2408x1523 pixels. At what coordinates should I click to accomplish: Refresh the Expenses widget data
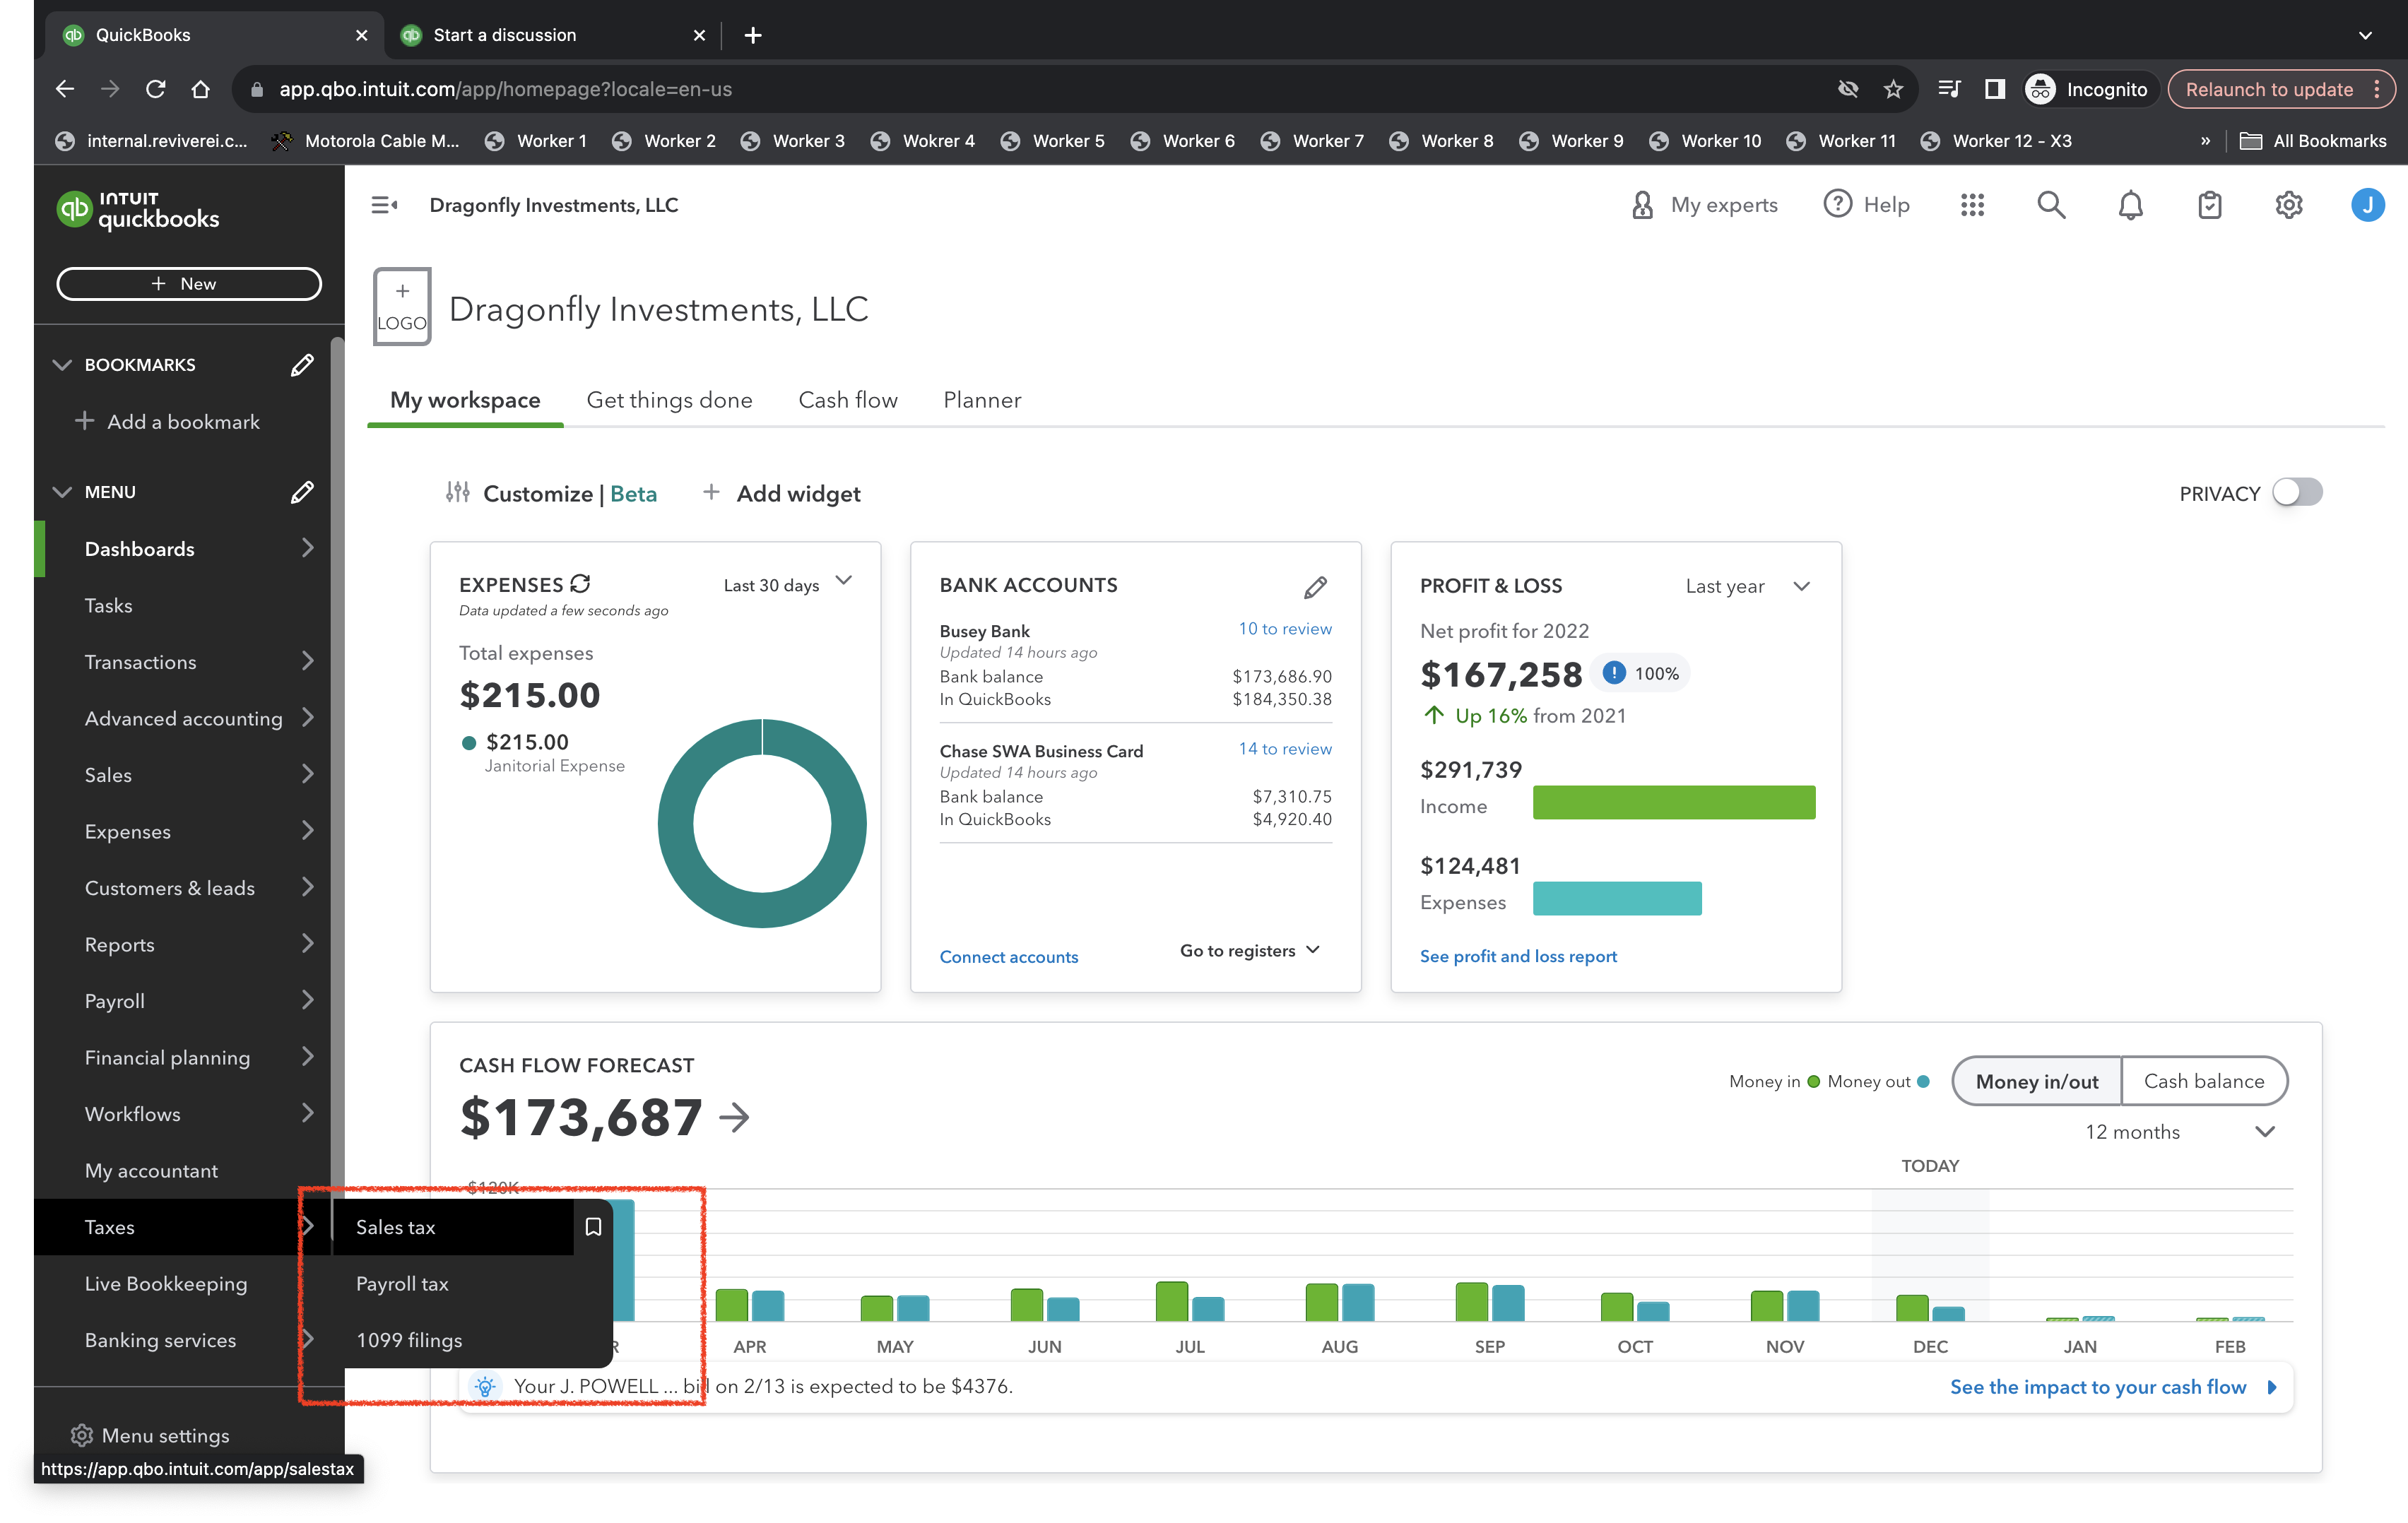point(580,584)
